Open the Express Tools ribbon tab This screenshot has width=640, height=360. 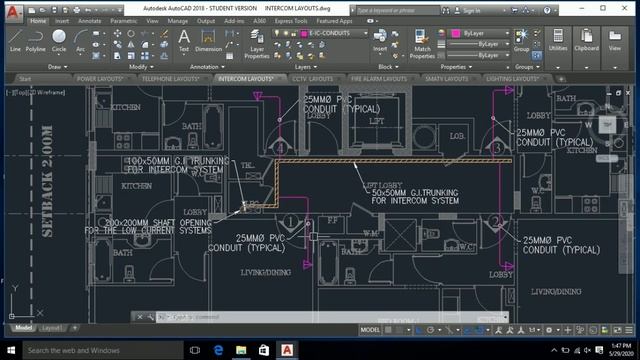click(x=291, y=21)
